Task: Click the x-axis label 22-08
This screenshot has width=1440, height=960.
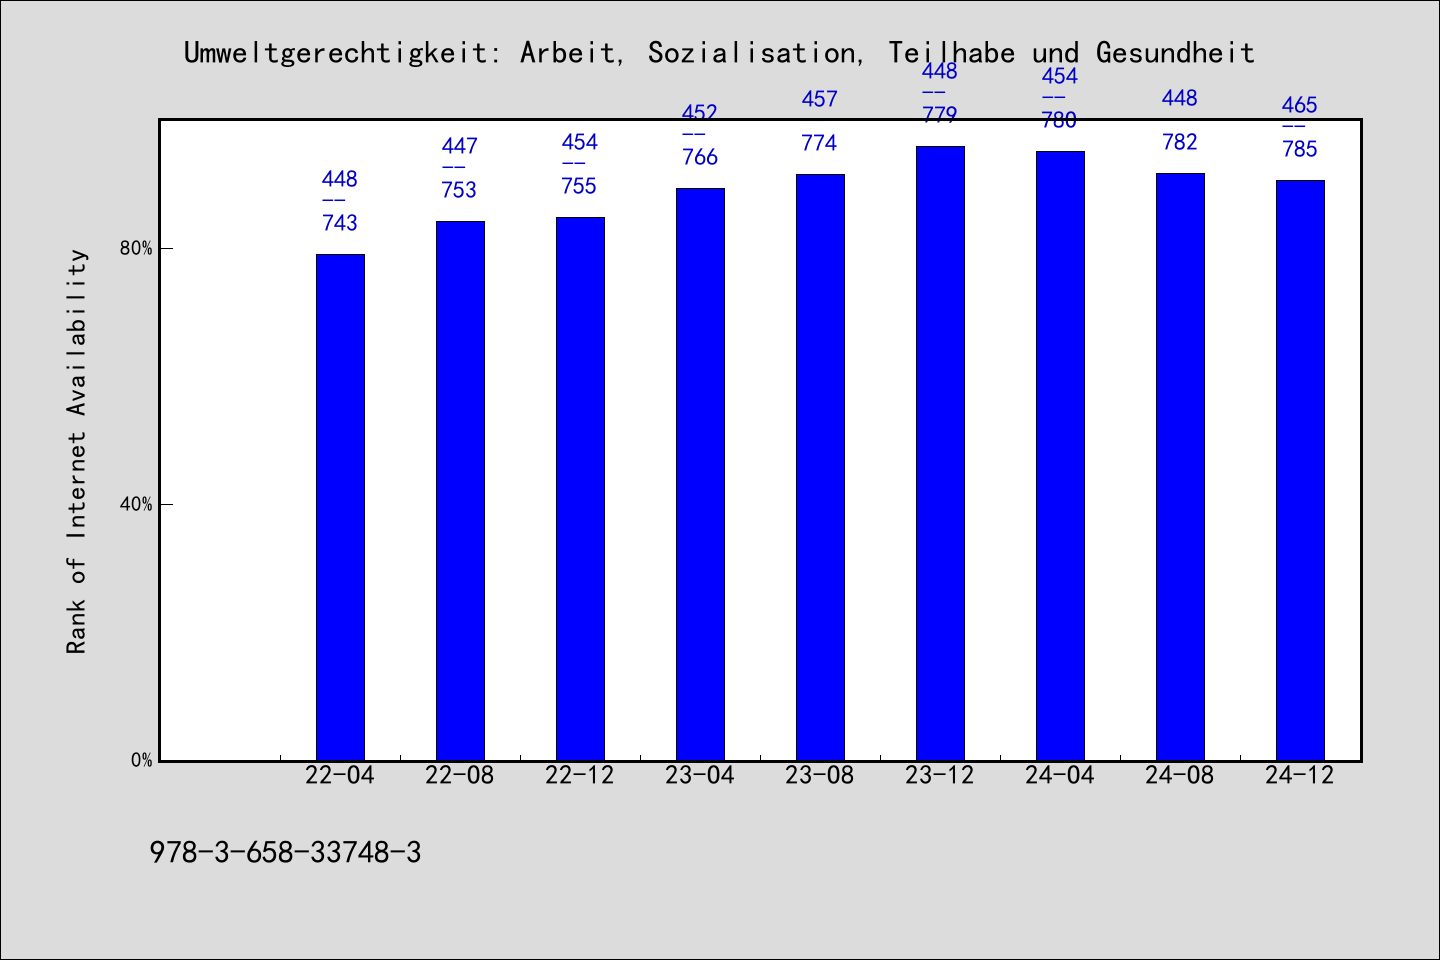Action: tap(460, 775)
